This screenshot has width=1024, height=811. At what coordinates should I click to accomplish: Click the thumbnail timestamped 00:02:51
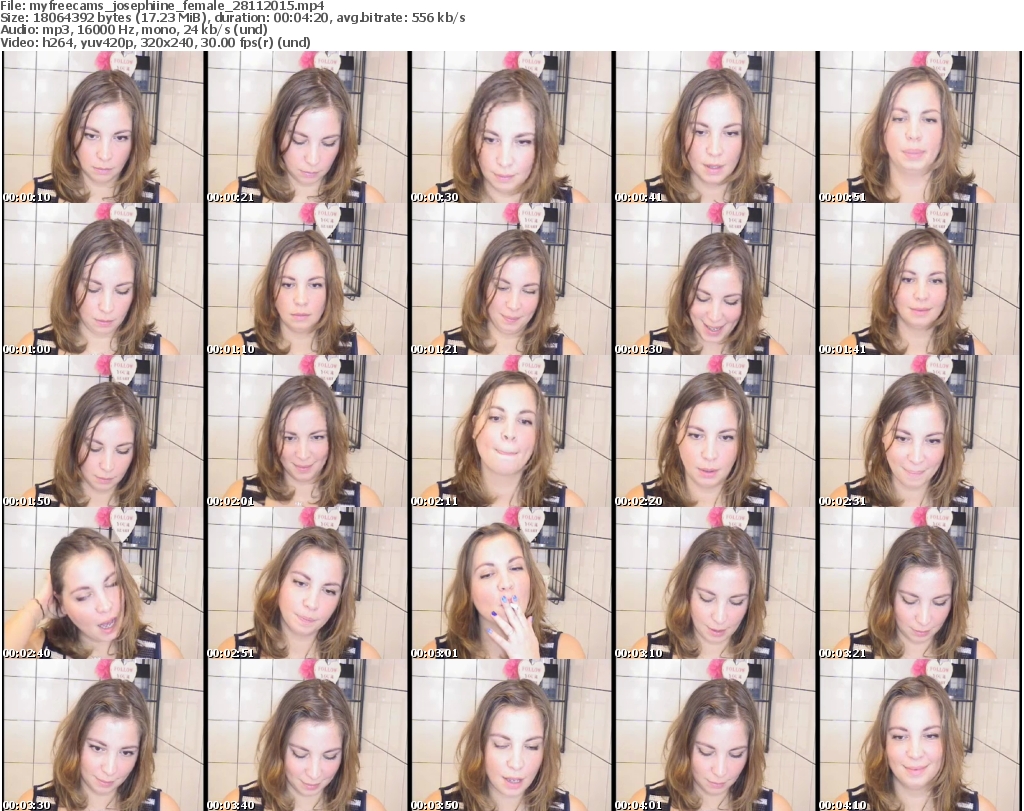[307, 583]
